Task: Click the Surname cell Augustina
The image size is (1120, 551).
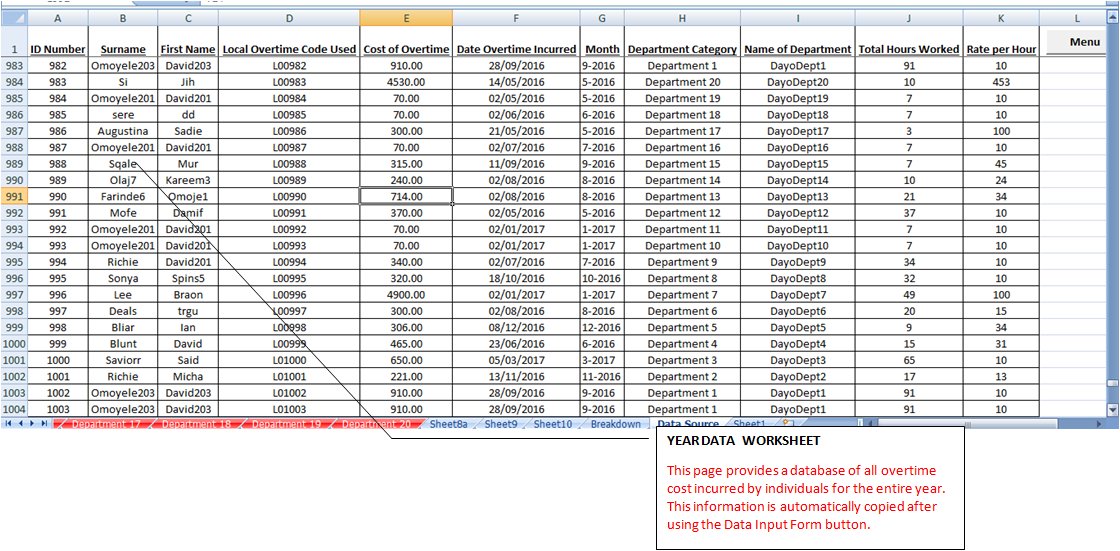Action: tap(122, 131)
